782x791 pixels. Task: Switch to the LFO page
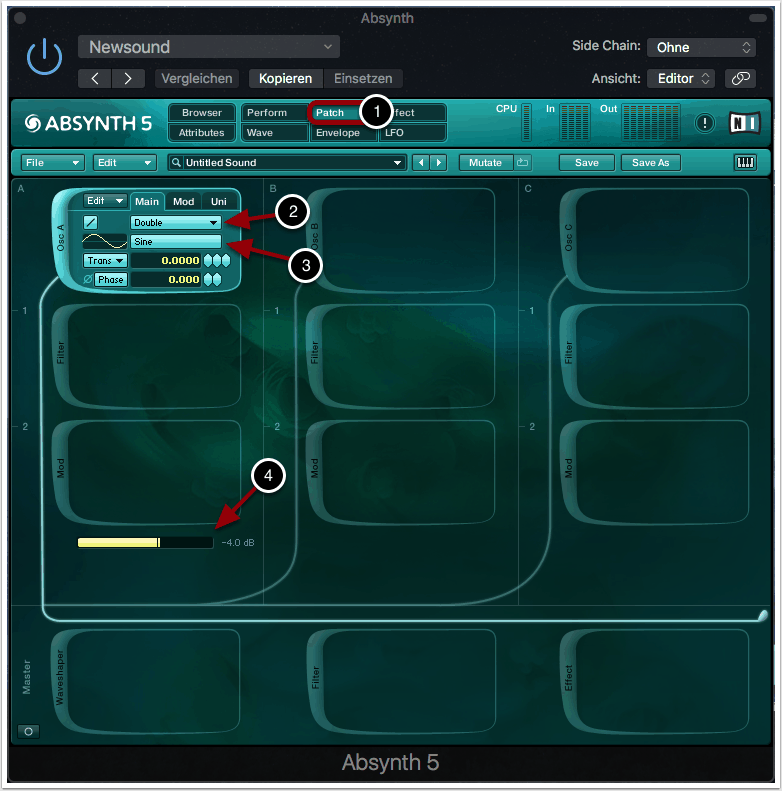[413, 133]
